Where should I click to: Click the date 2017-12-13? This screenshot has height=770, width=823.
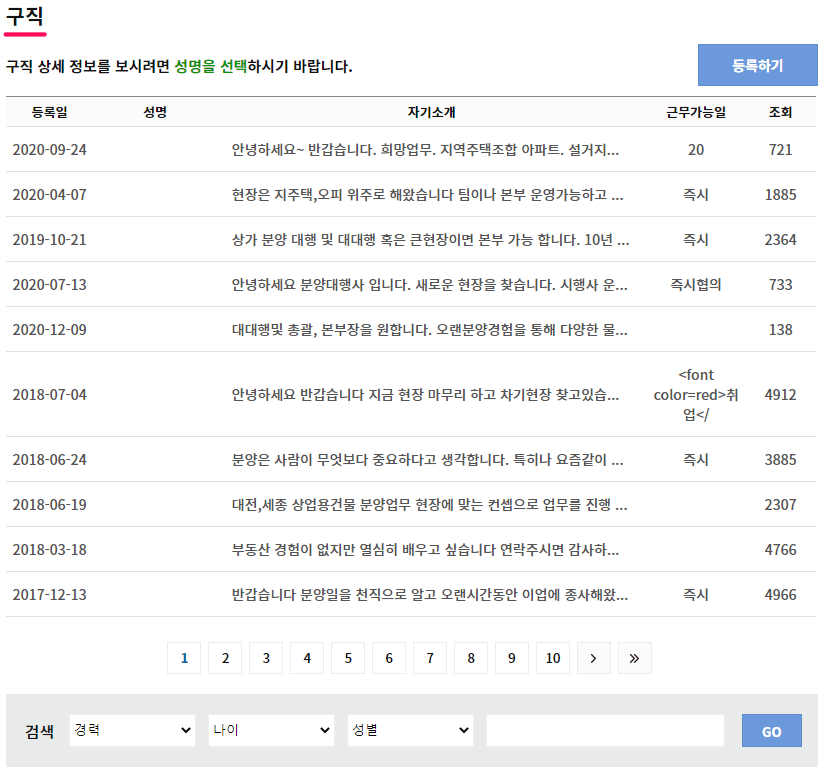pyautogui.click(x=49, y=595)
